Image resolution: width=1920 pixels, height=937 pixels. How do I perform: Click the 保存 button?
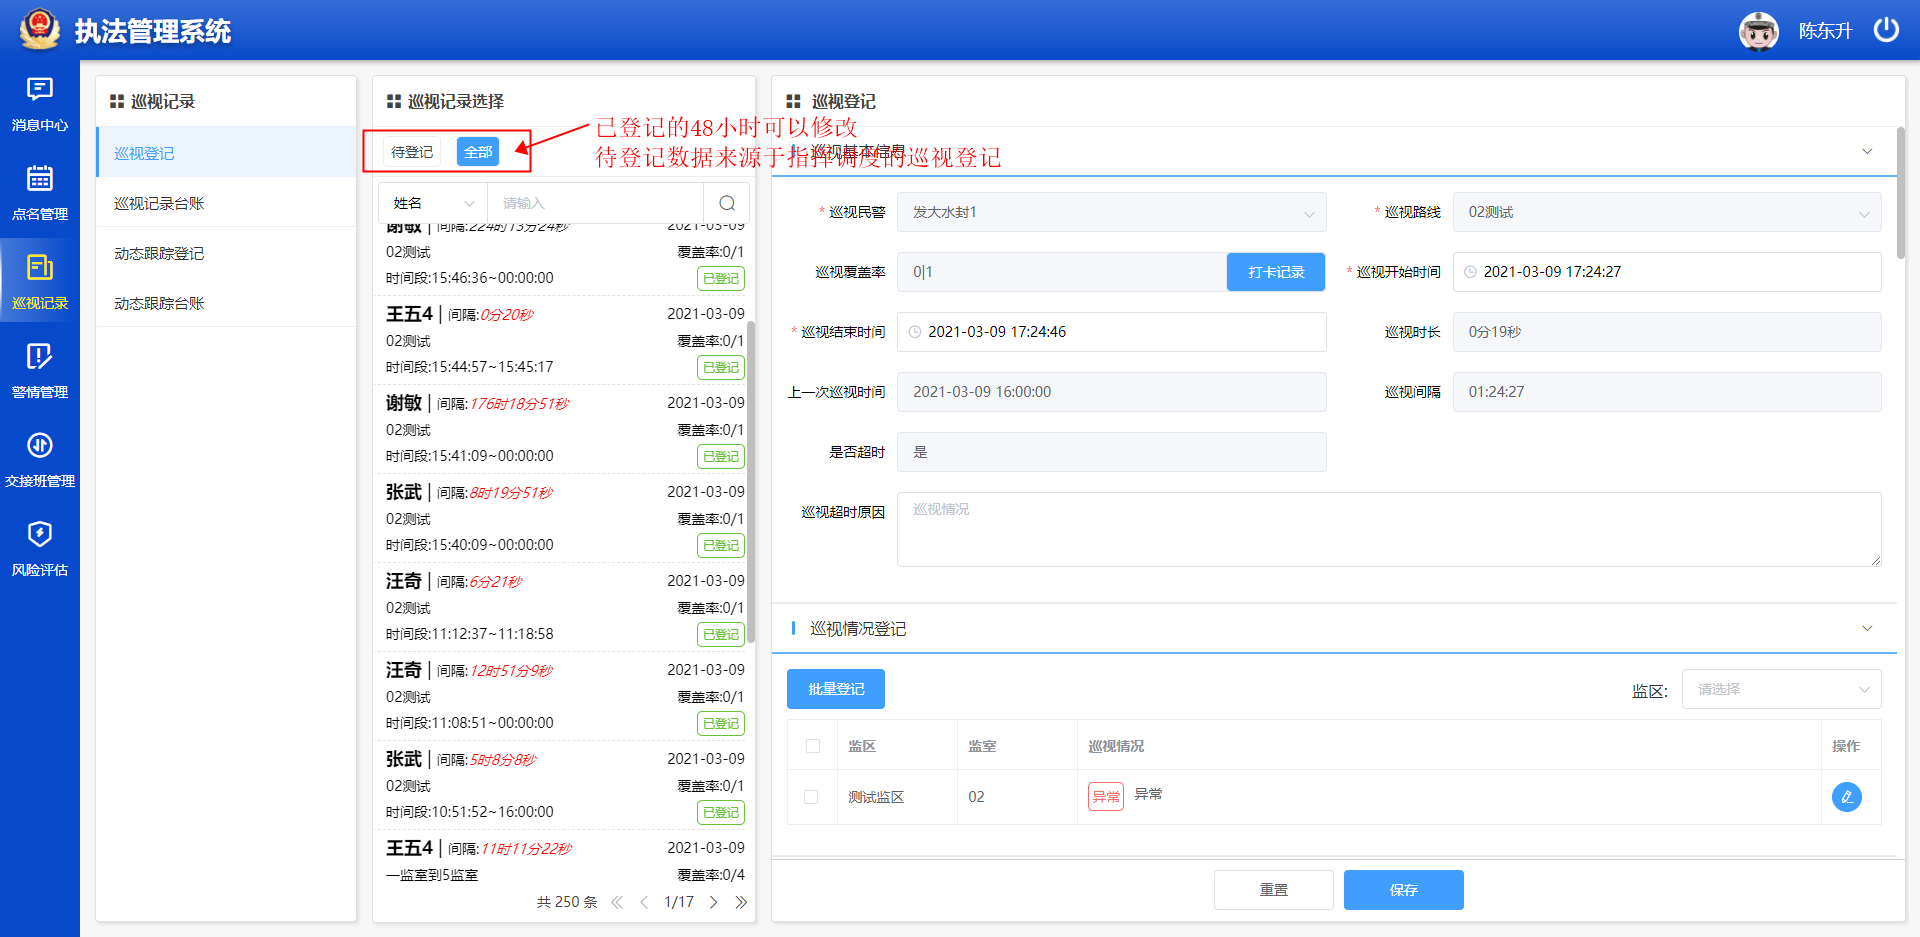1403,890
